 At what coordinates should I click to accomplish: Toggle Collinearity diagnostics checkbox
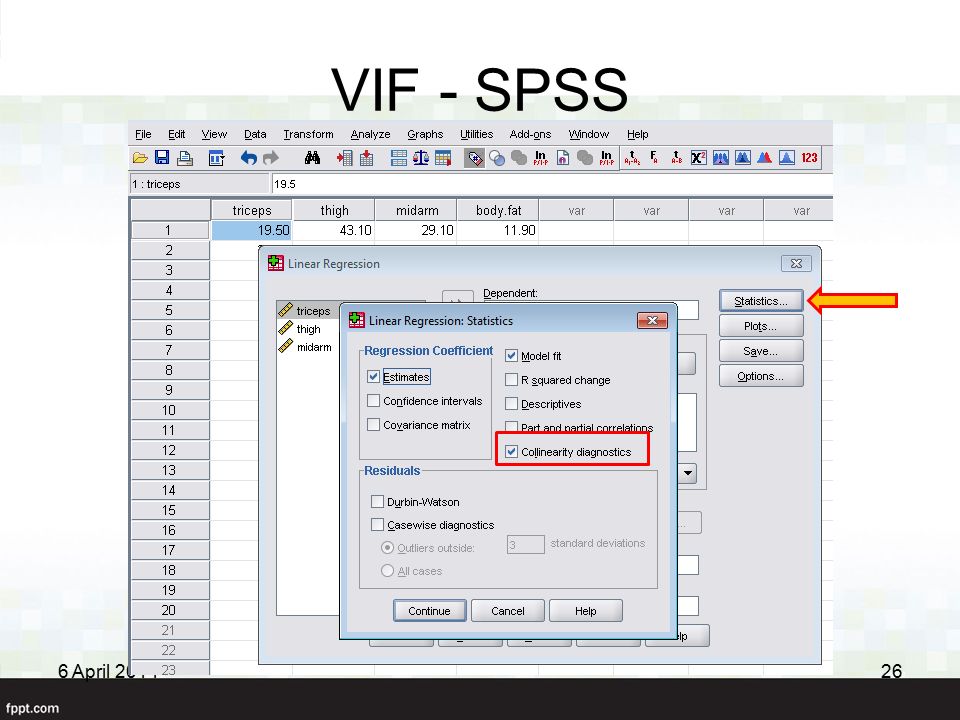[x=511, y=452]
